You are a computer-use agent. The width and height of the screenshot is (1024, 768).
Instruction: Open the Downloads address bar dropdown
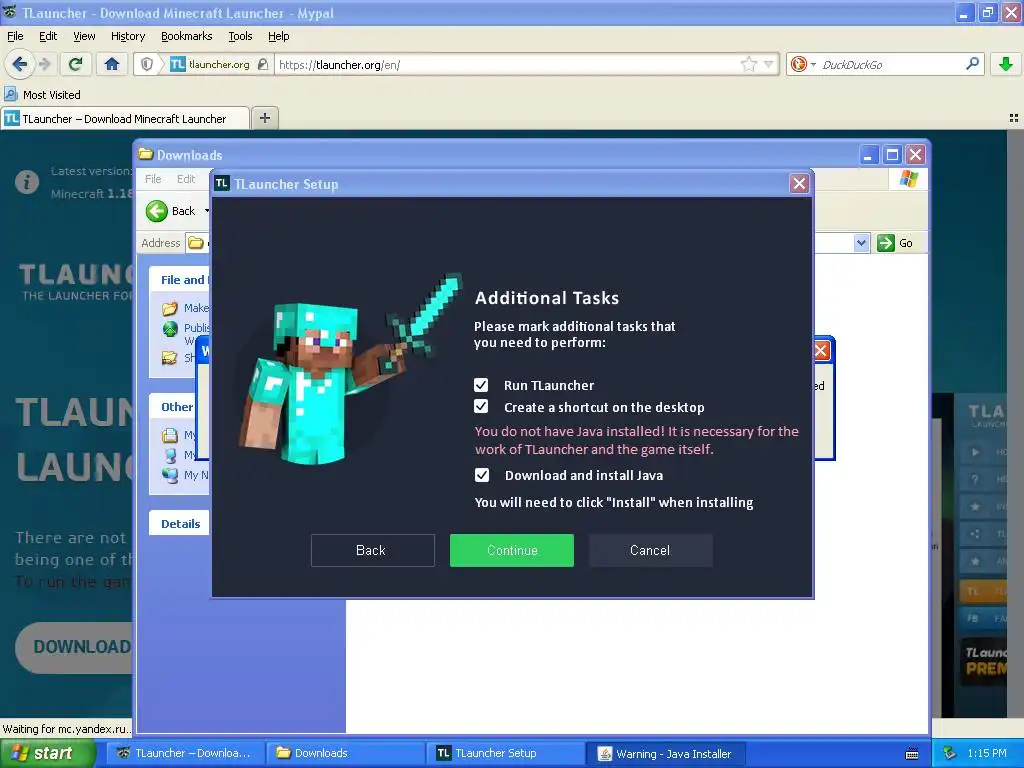coord(861,243)
